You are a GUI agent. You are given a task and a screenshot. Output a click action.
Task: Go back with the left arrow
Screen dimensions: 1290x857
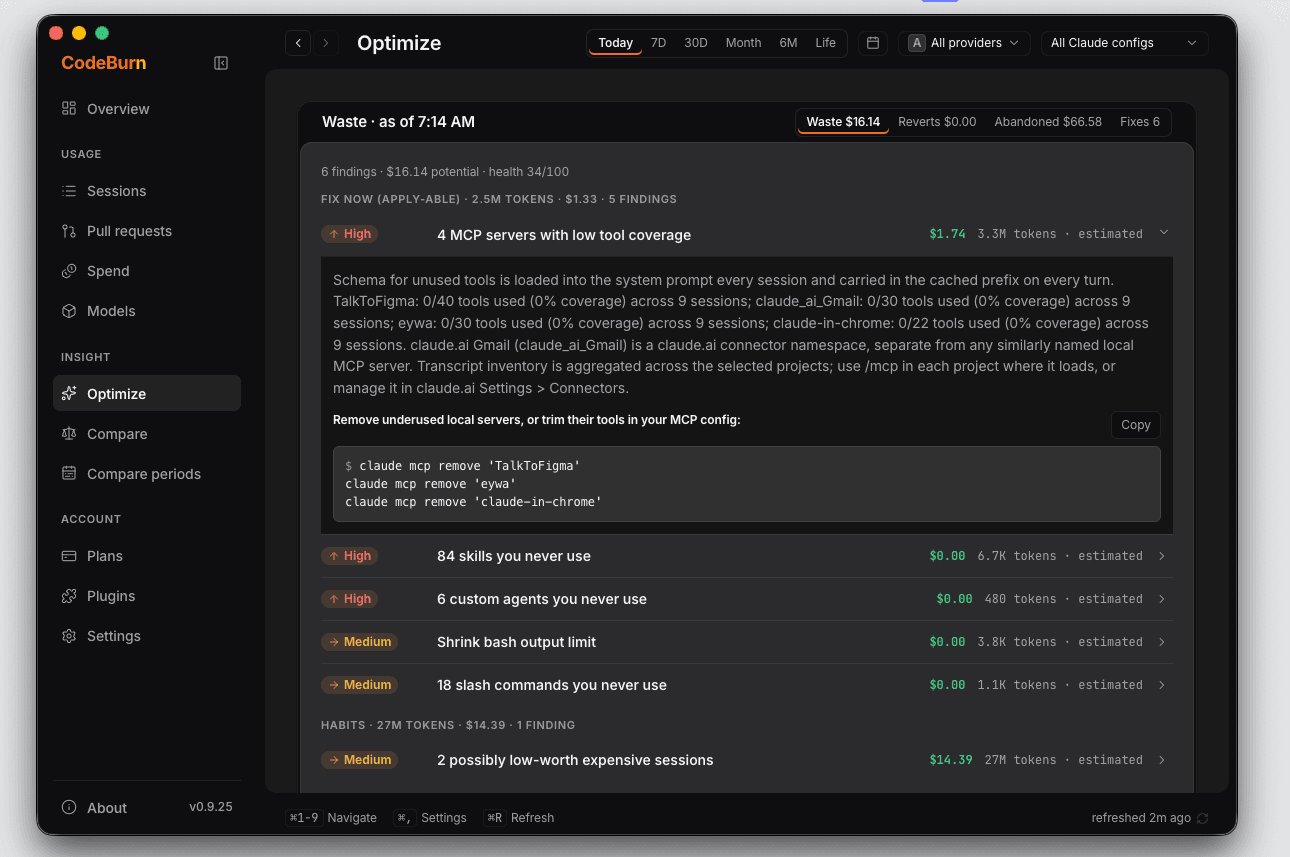(x=298, y=43)
